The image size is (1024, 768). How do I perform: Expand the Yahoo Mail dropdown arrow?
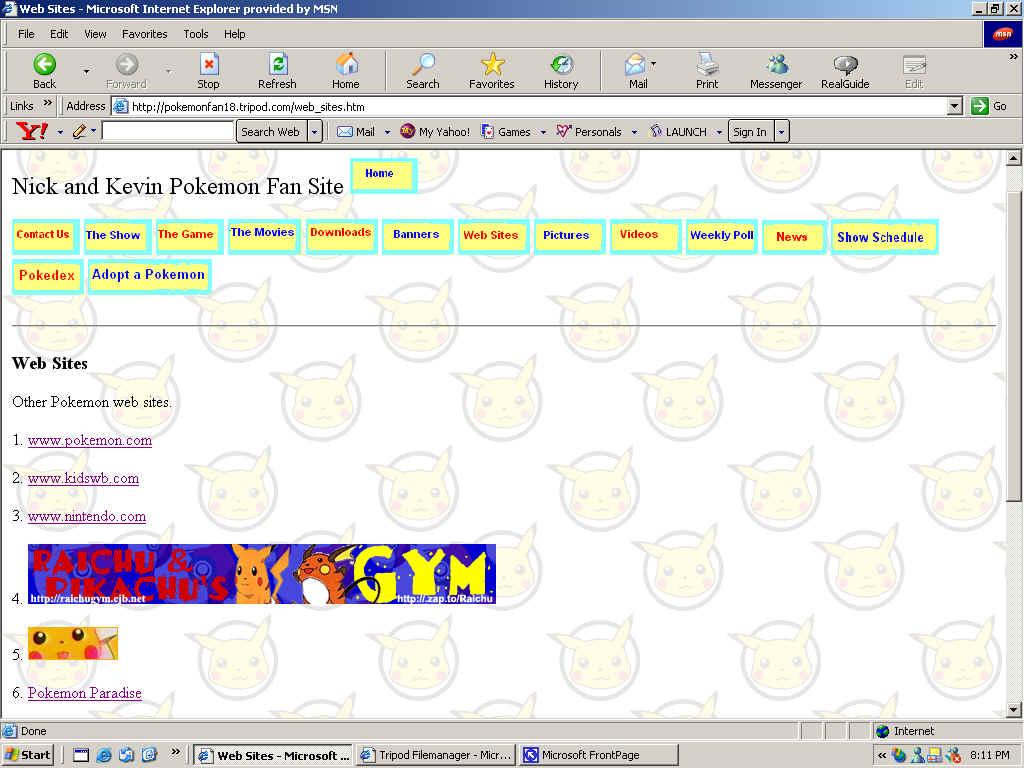(x=387, y=132)
